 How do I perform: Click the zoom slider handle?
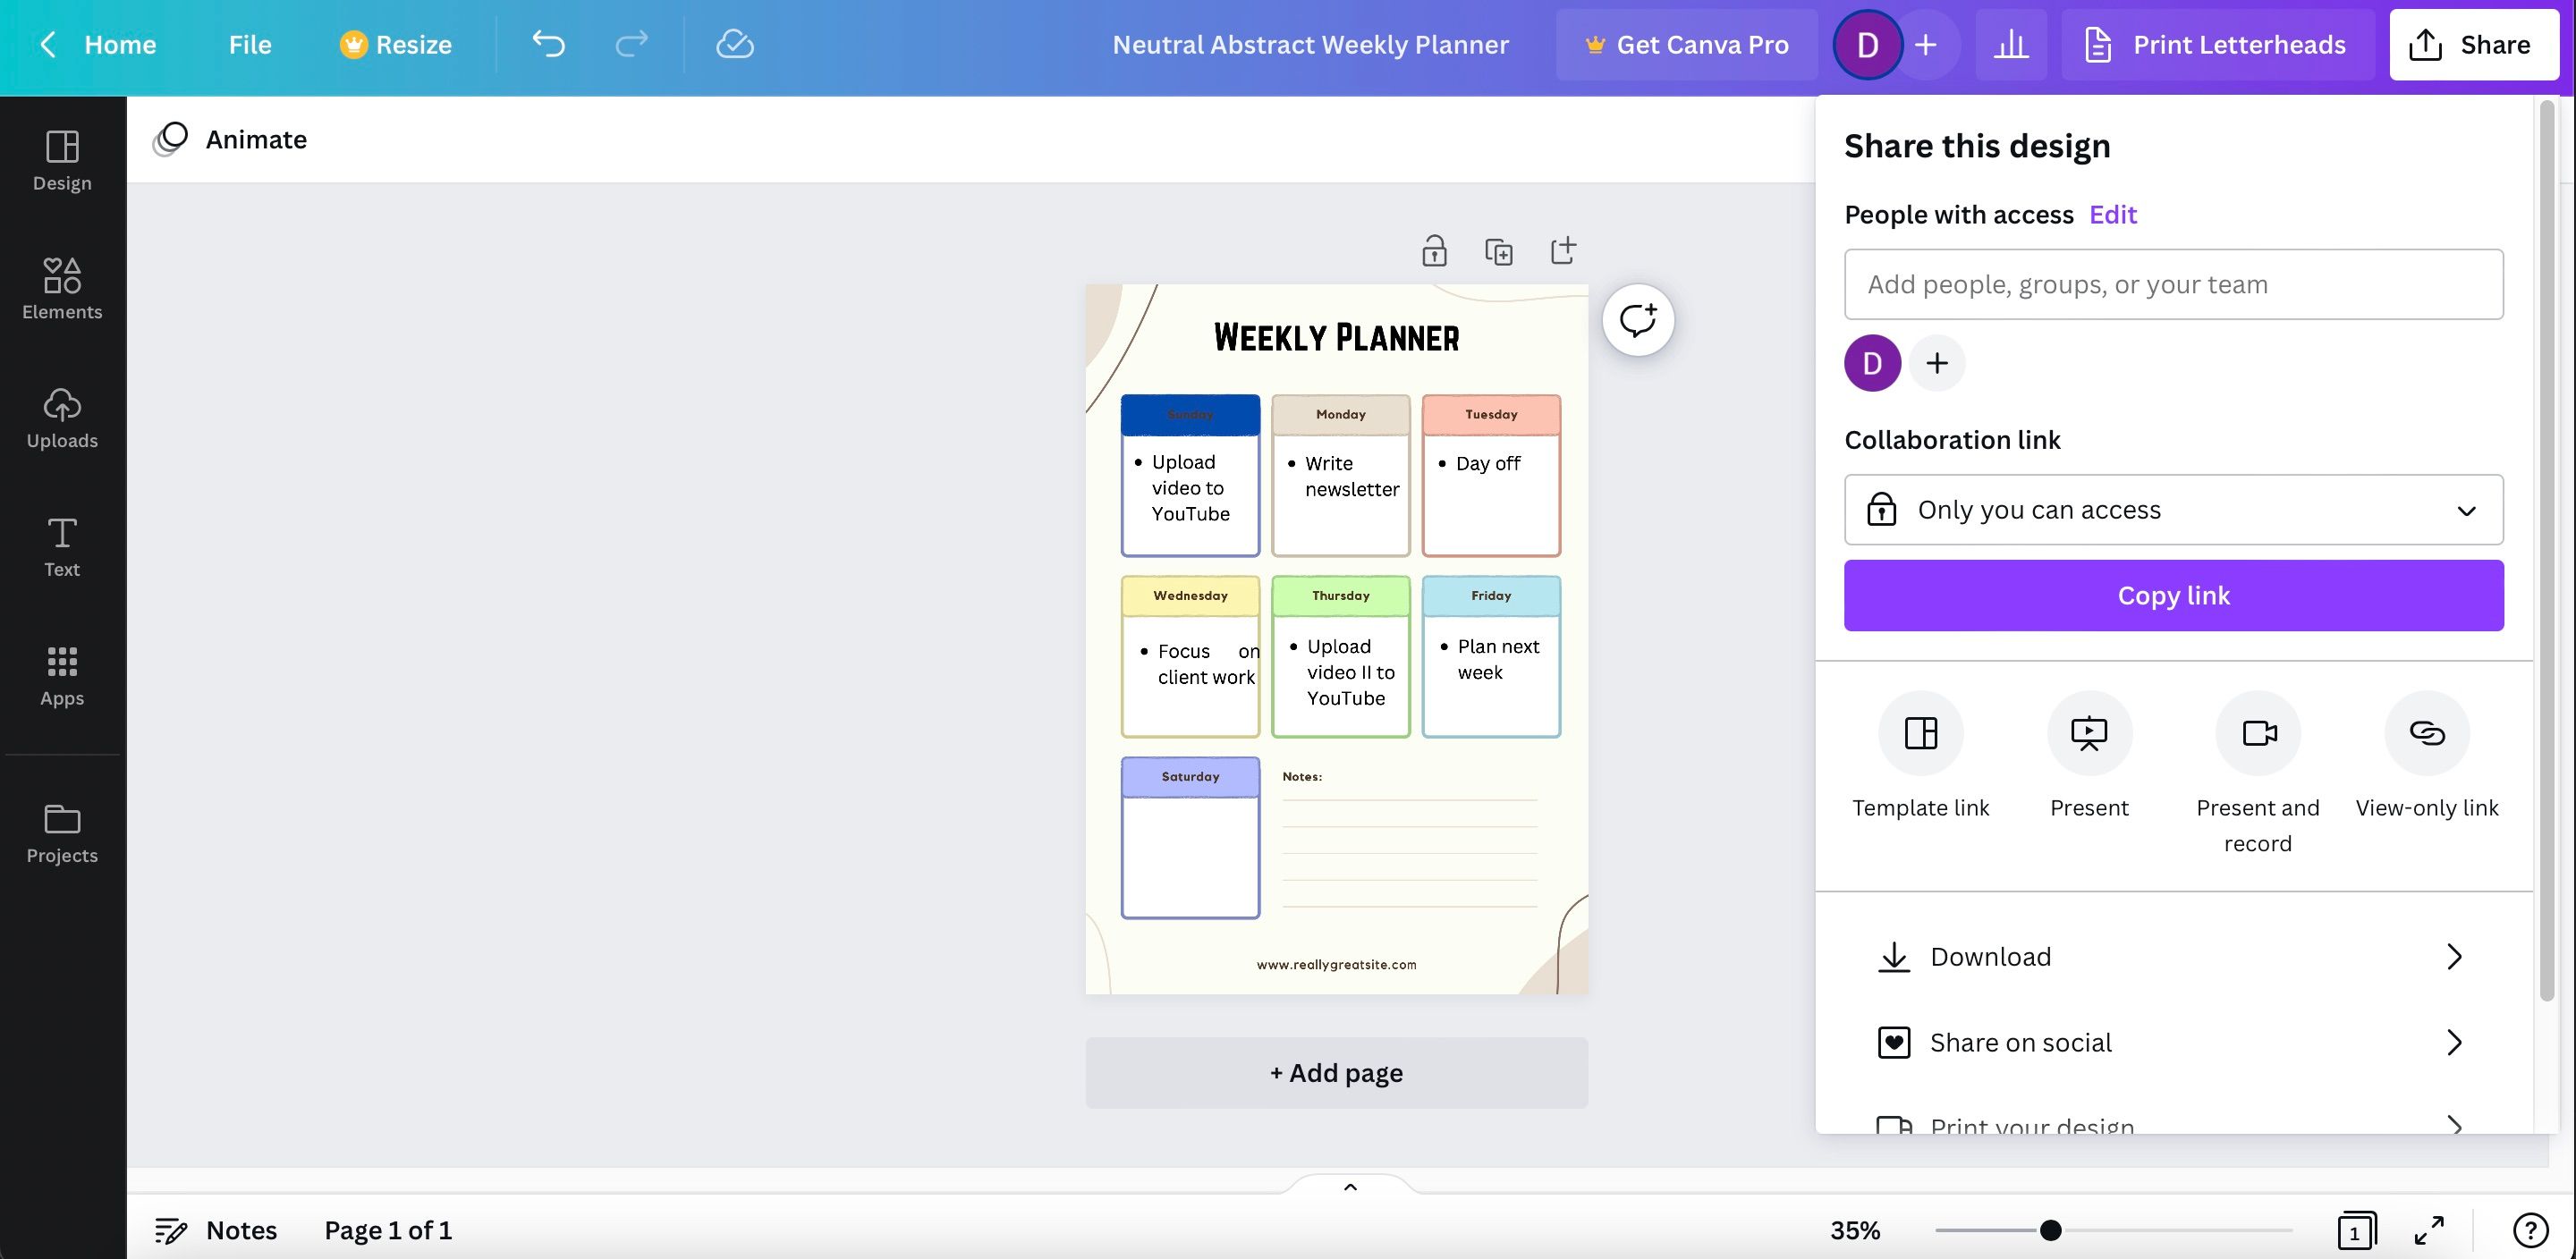click(2050, 1230)
